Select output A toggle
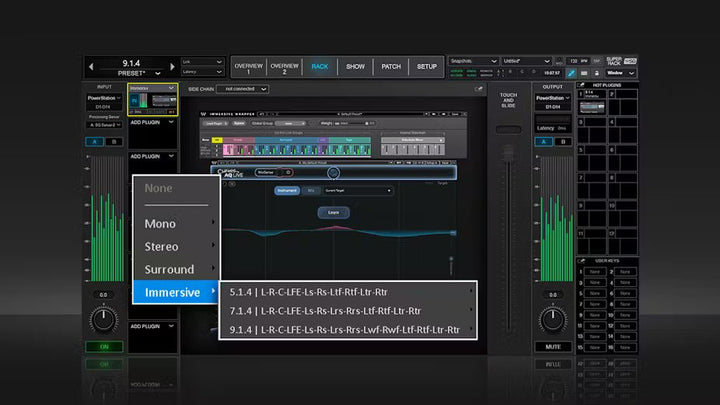 click(544, 142)
